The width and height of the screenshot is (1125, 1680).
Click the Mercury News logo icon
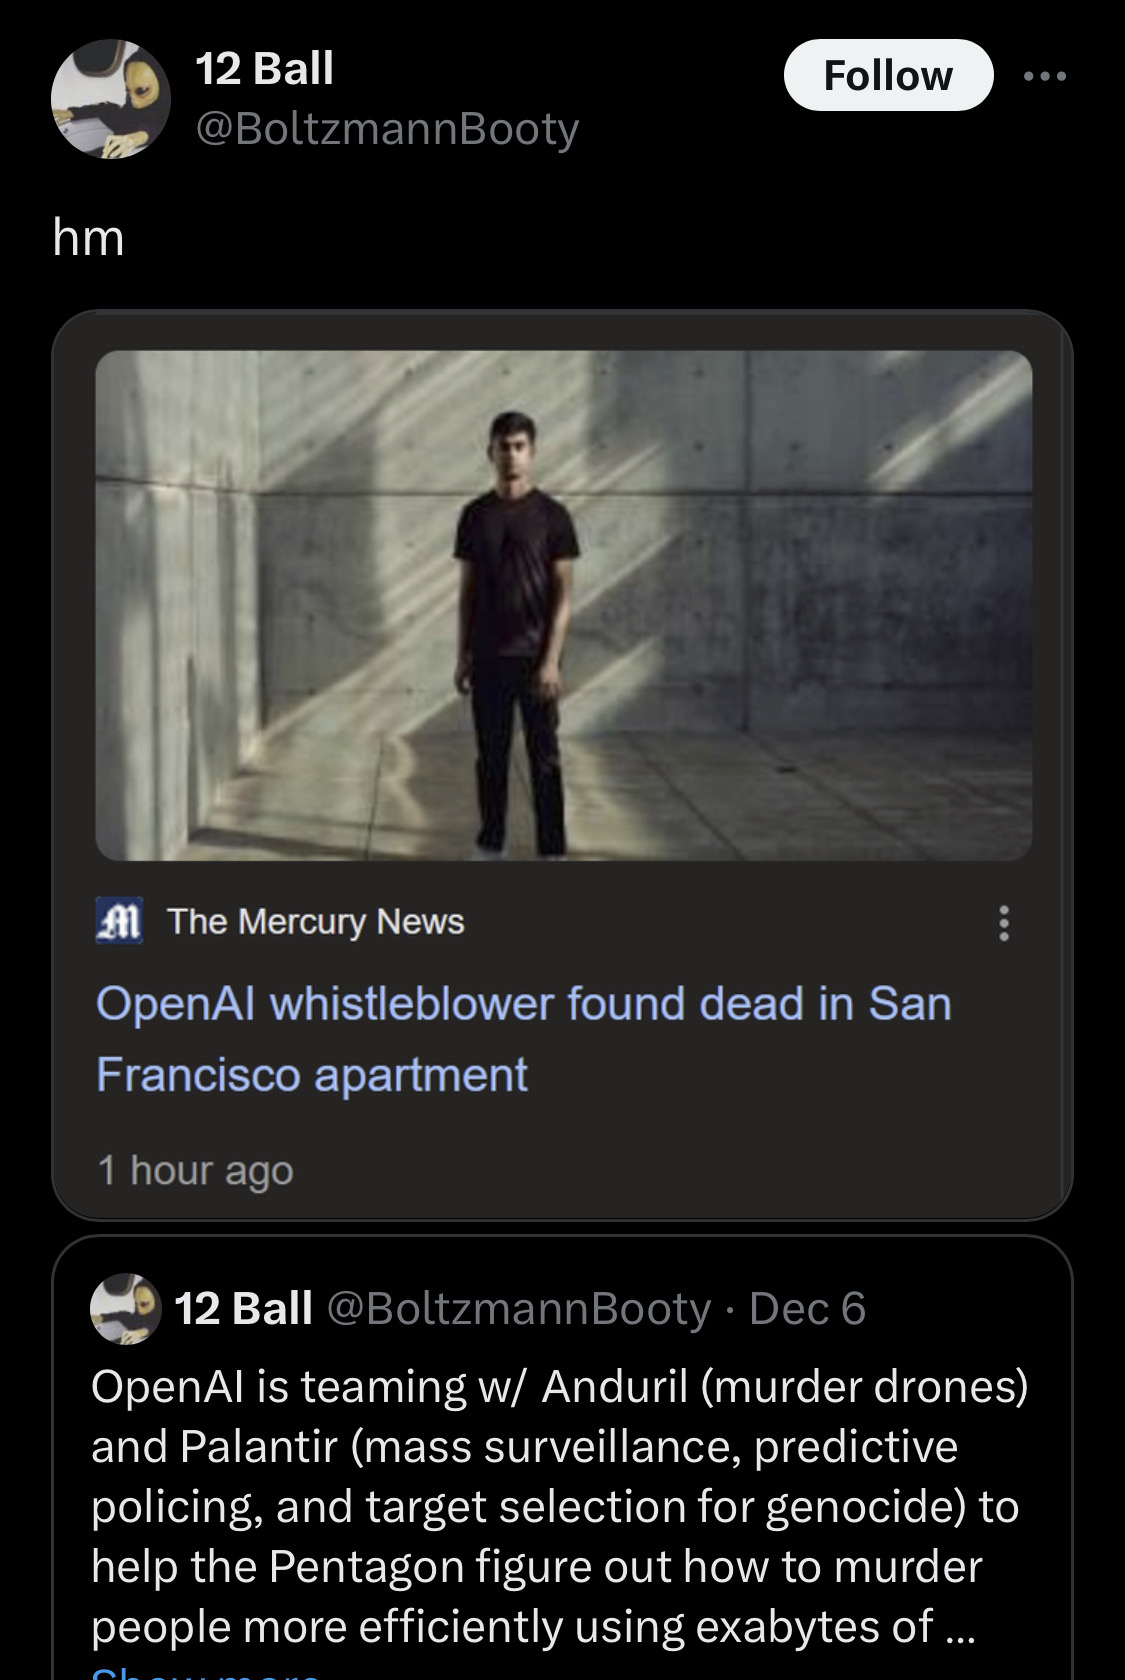coord(120,921)
